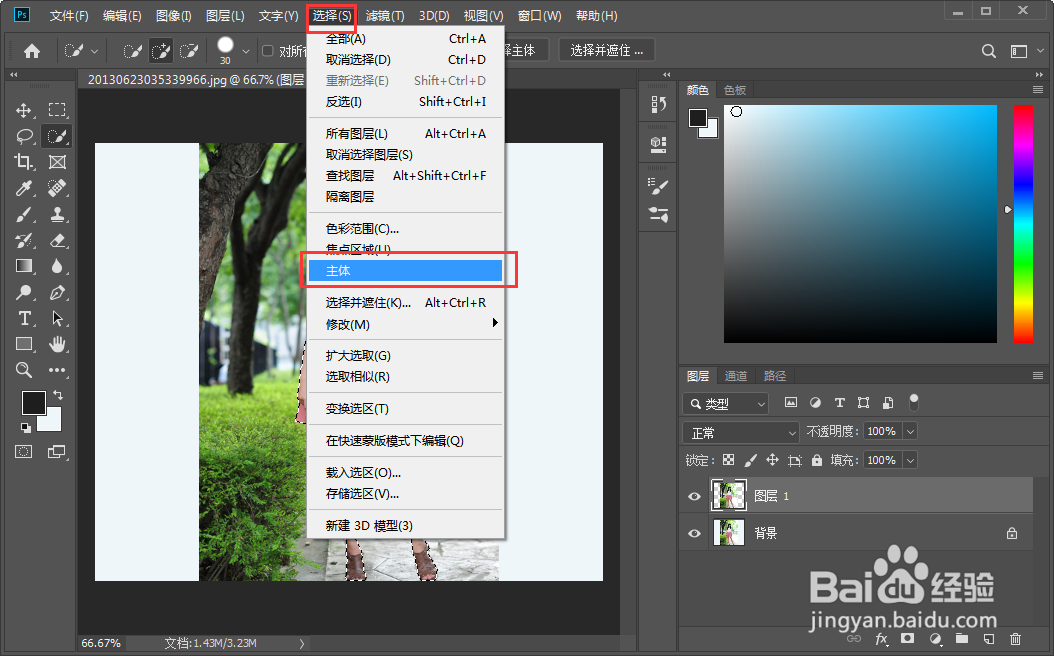Image resolution: width=1054 pixels, height=656 pixels.
Task: Select the Move tool
Action: coord(25,110)
